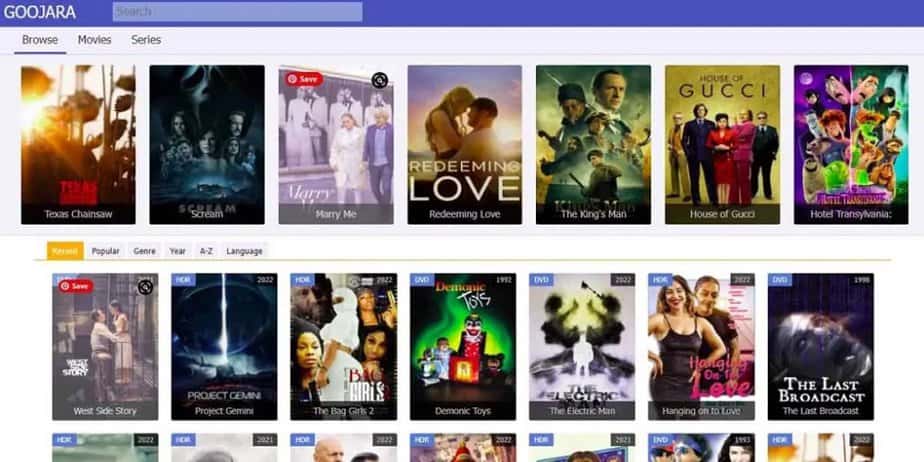Click the DVD badge on Demonic Toys
The image size is (924, 462).
click(x=422, y=279)
